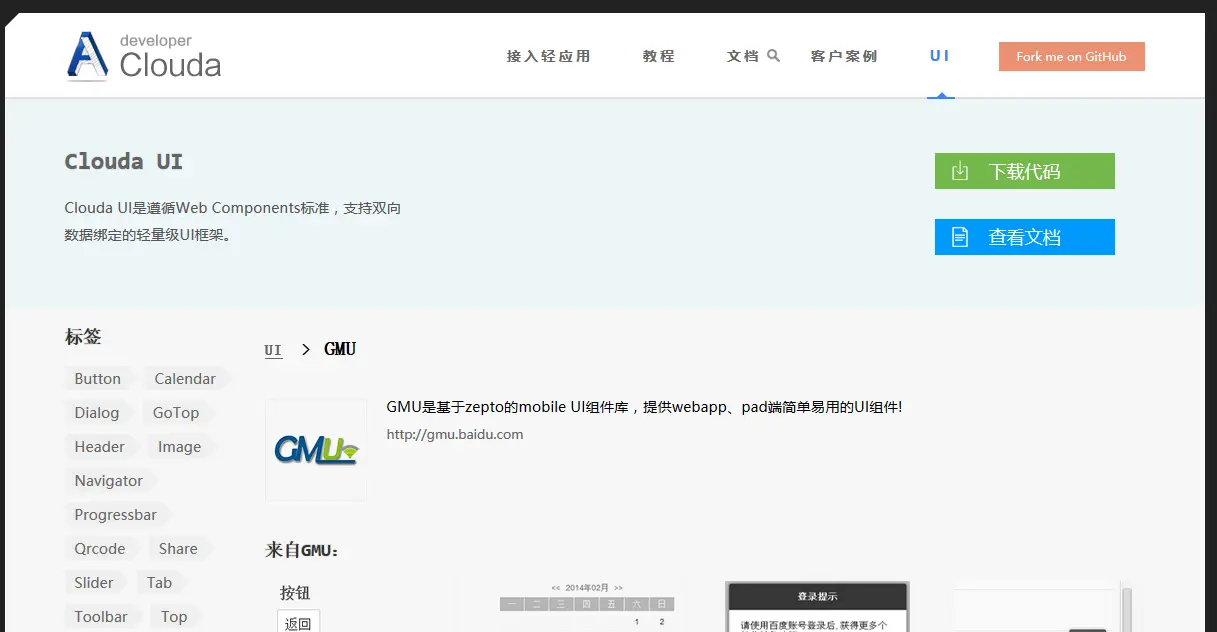Viewport: 1217px width, 632px height.
Task: Open the 文档 menu item
Action: click(743, 56)
